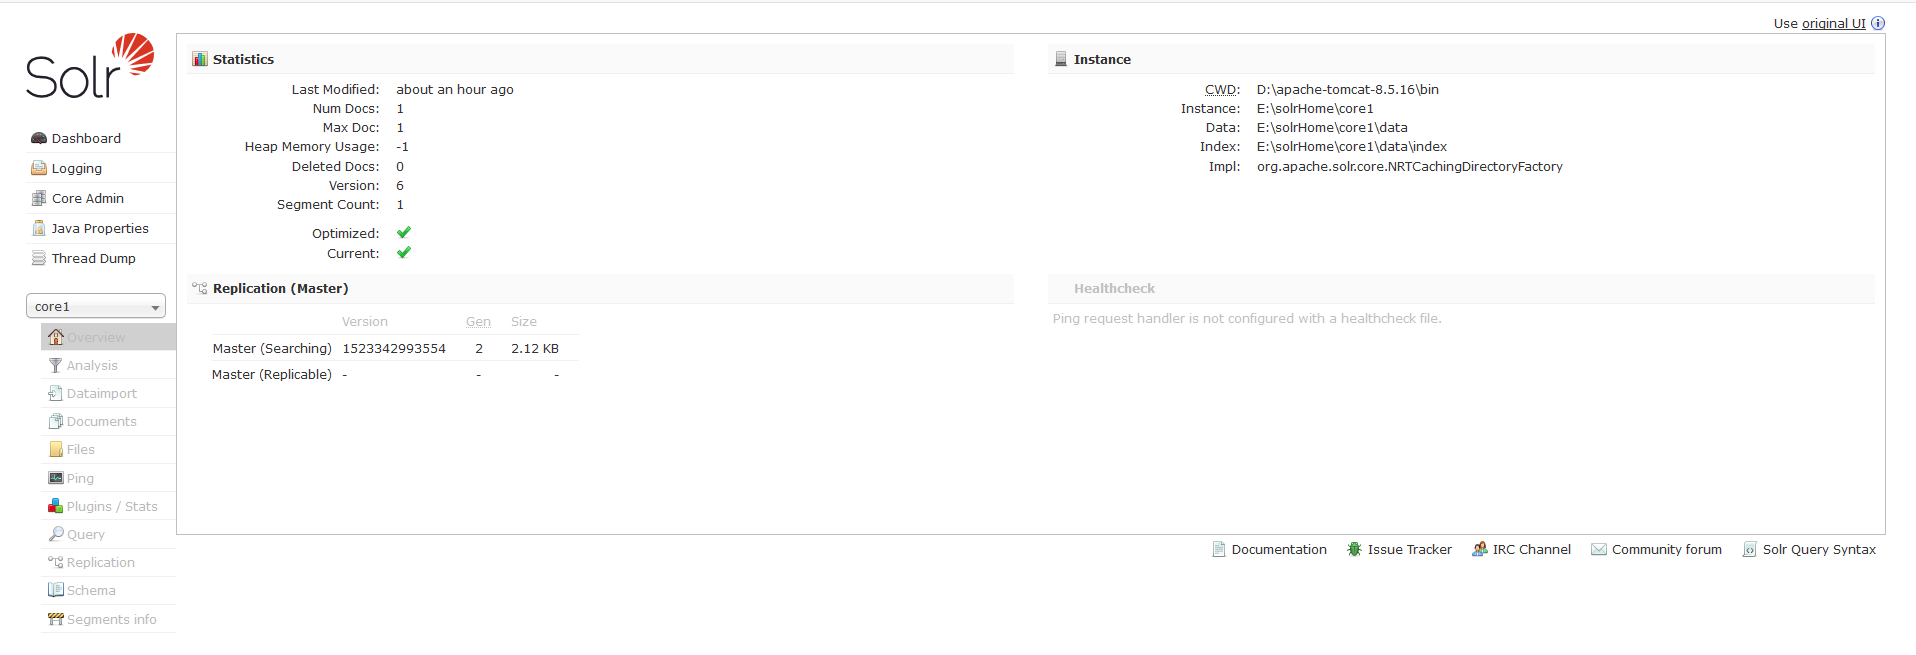Click the Segments info icon
Viewport: 1916px width, 655px height.
56,619
